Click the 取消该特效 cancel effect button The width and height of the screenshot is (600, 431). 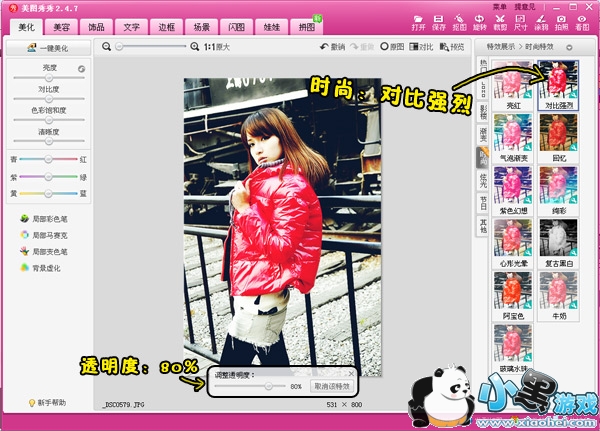(332, 386)
